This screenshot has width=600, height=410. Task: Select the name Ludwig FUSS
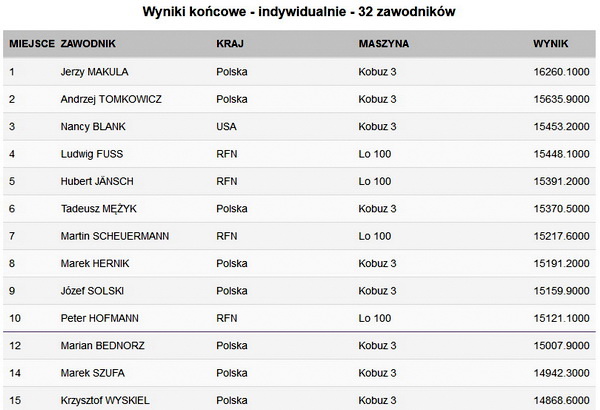click(93, 154)
